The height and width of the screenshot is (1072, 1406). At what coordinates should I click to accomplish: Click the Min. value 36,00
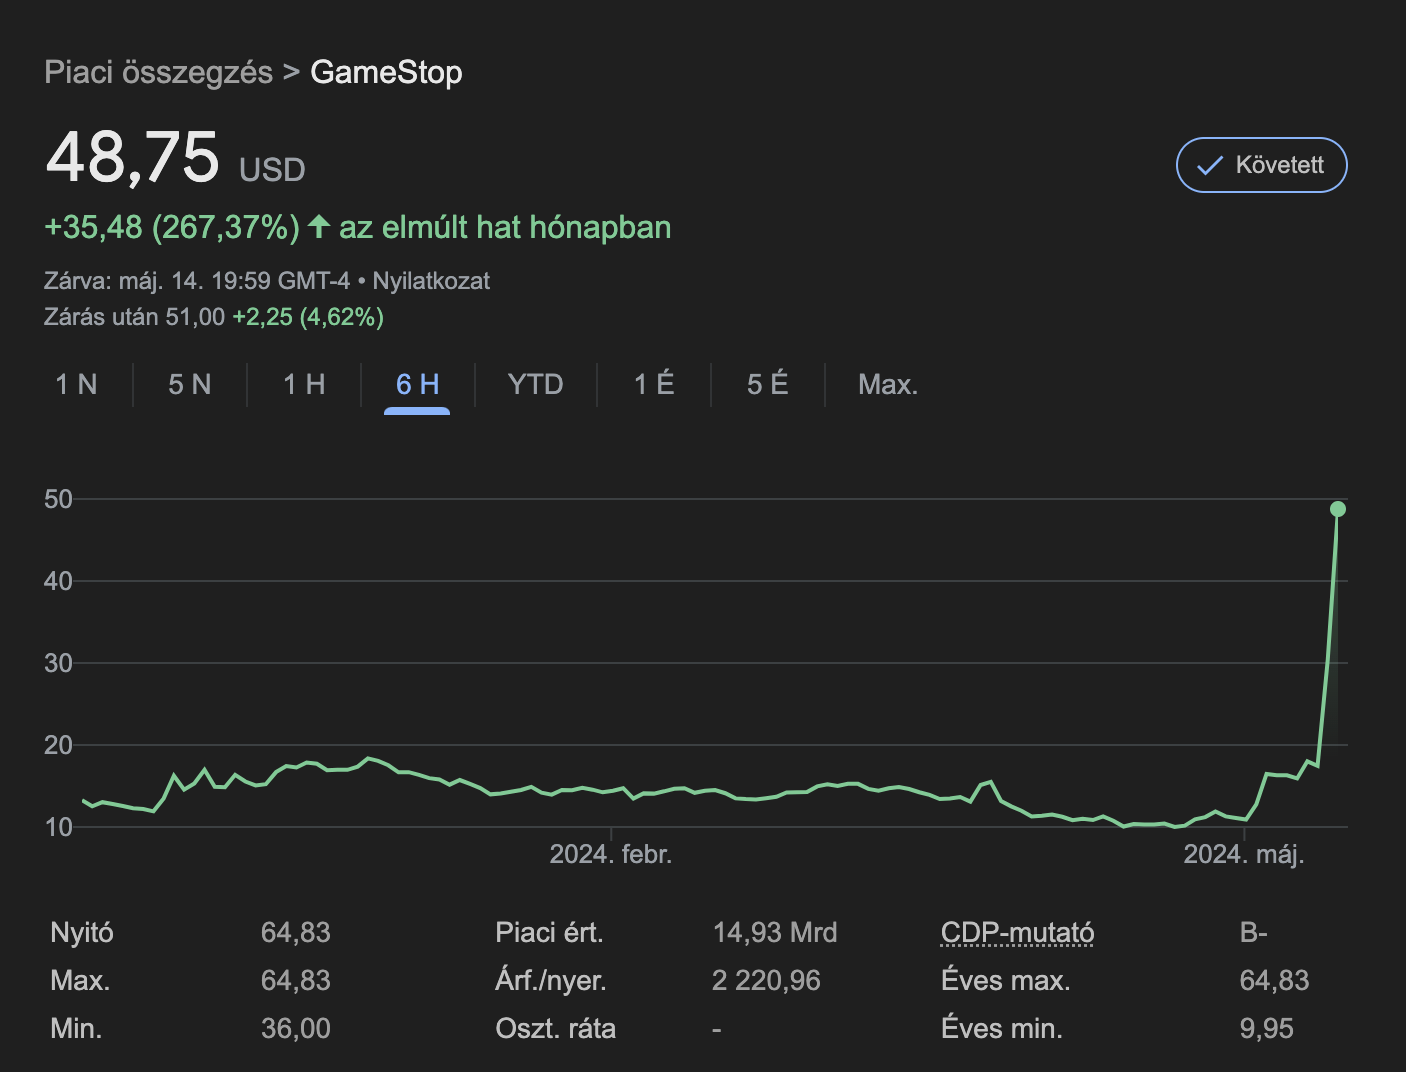(x=296, y=1029)
